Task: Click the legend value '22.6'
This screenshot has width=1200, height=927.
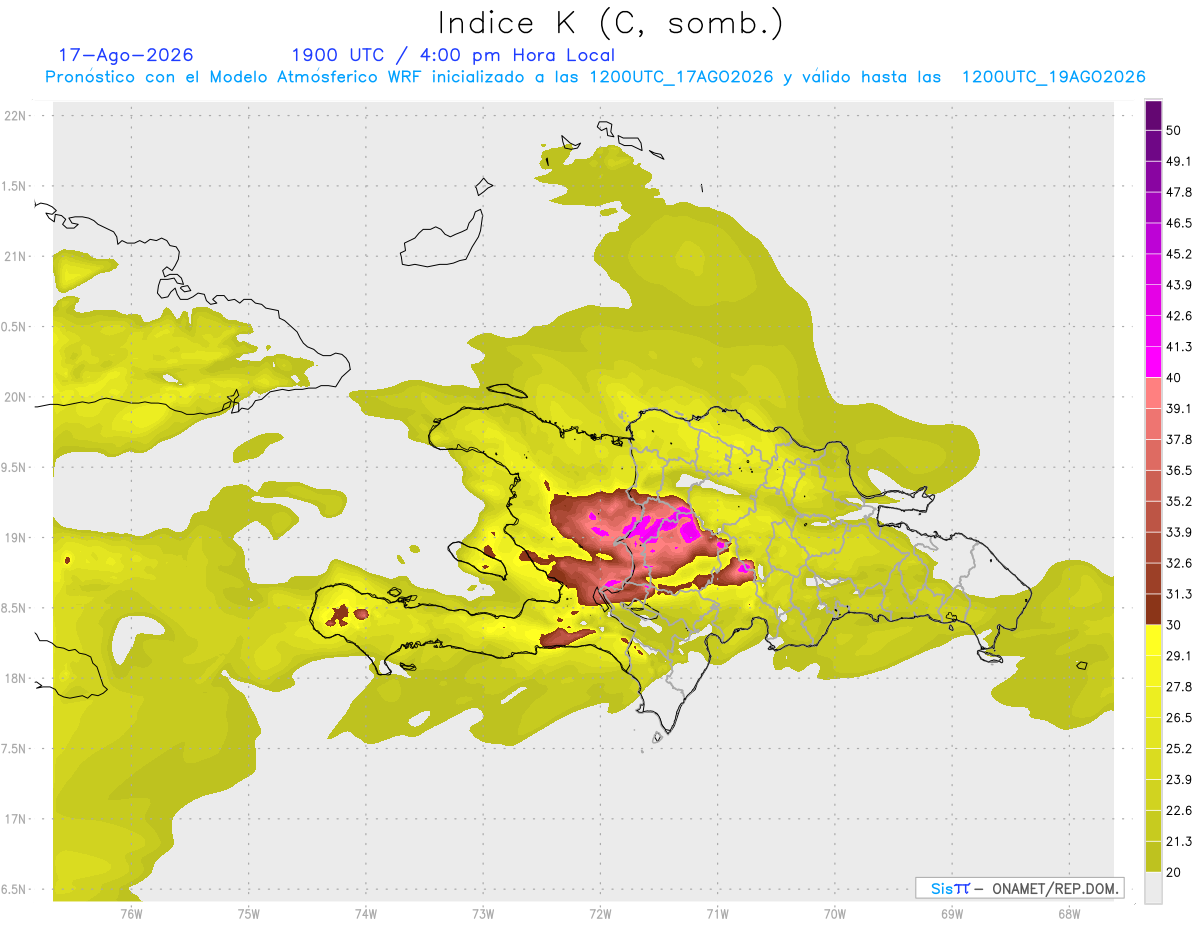Action: [1179, 810]
